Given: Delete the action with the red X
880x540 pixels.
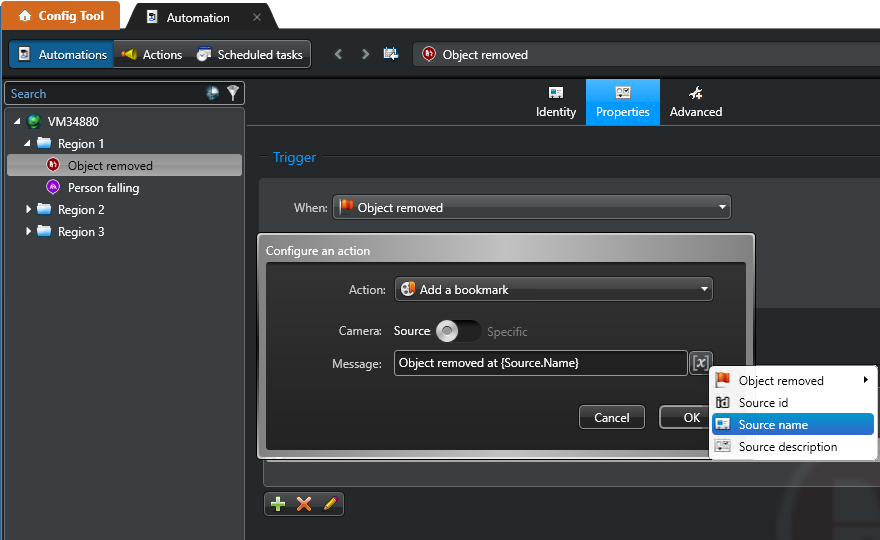Looking at the screenshot, I should 304,504.
